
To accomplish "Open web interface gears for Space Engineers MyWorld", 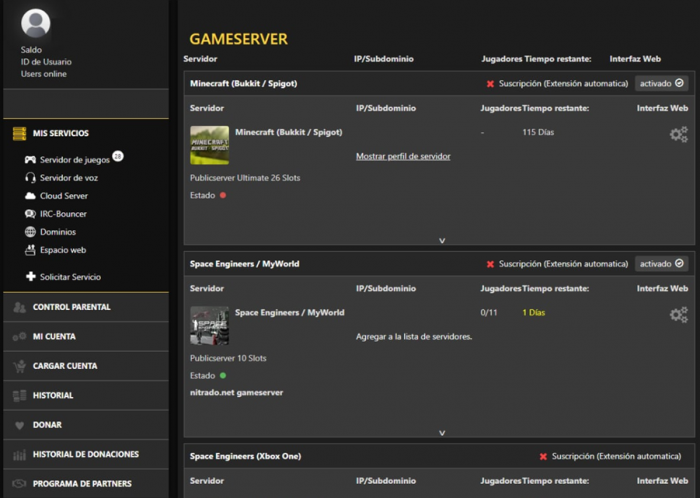I will click(x=678, y=315).
